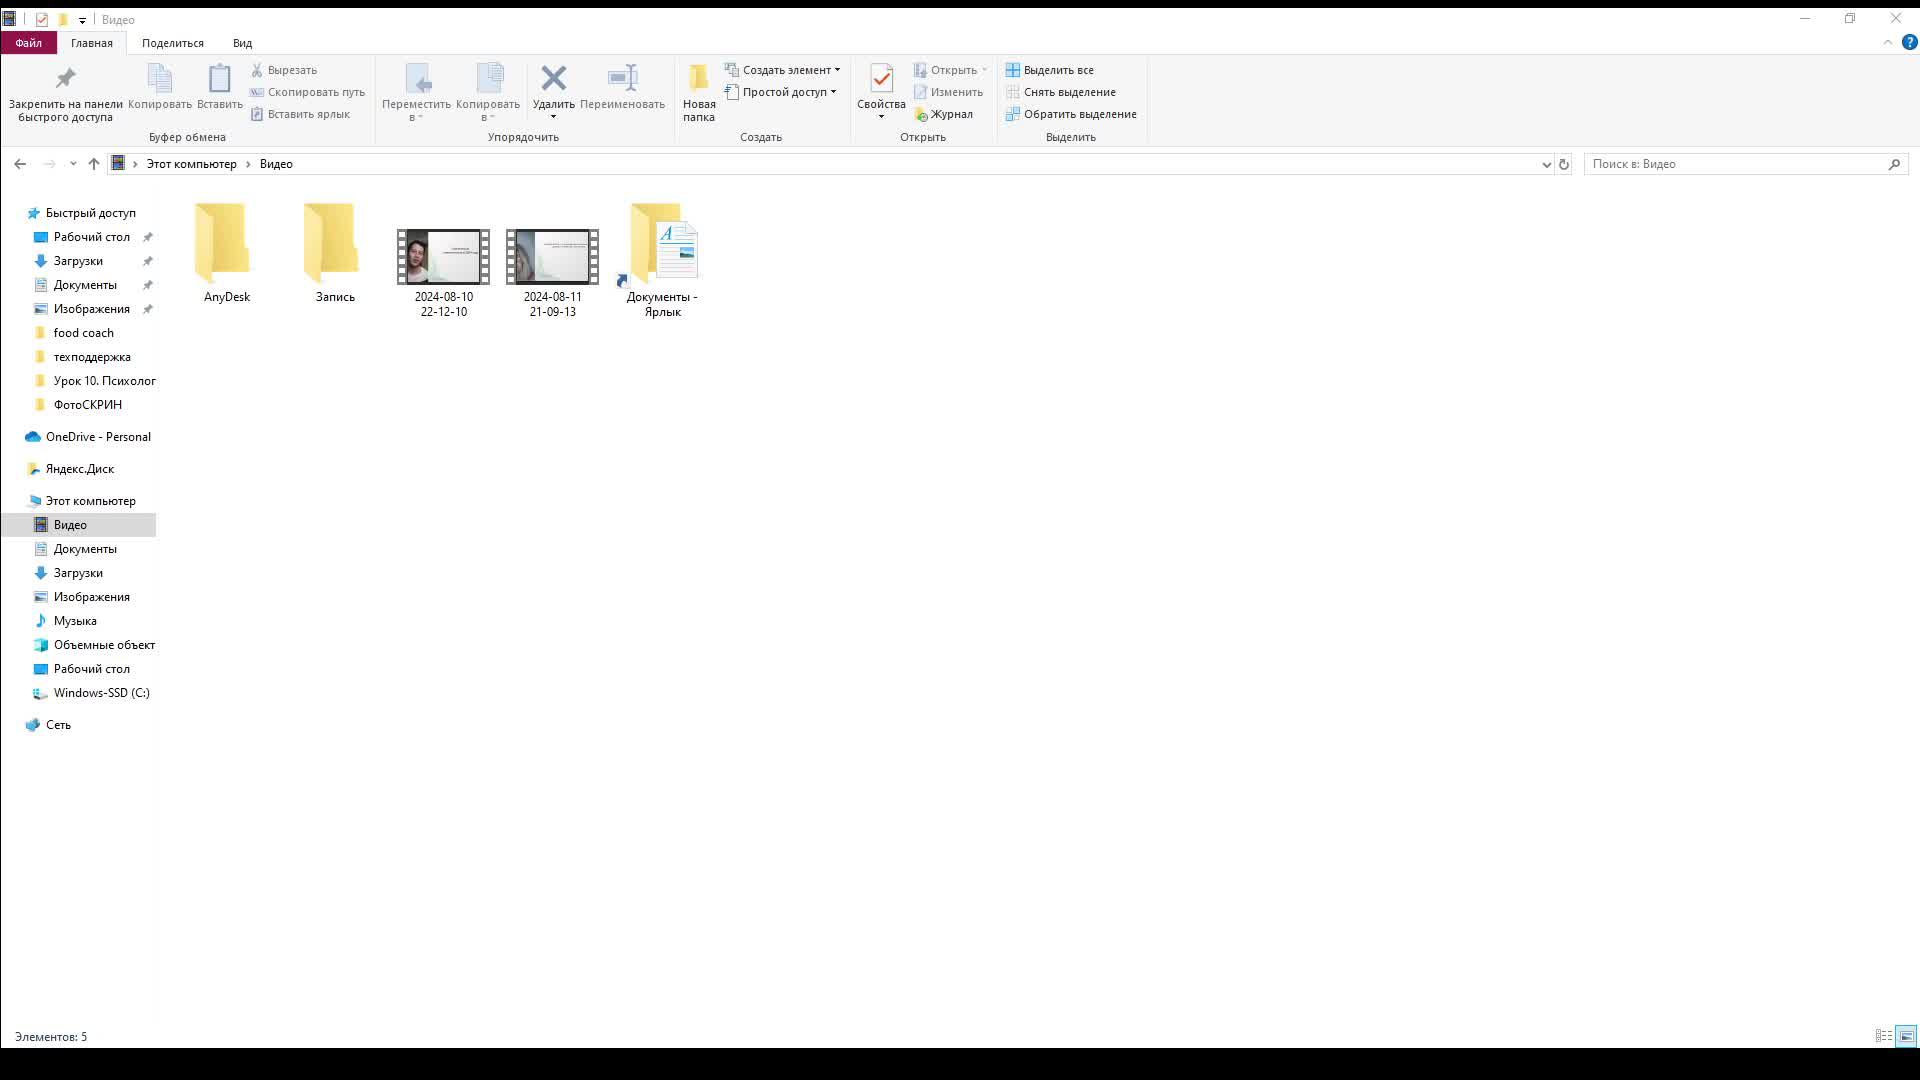
Task: Switch to the Вид ribbon tab
Action: pyautogui.click(x=242, y=43)
